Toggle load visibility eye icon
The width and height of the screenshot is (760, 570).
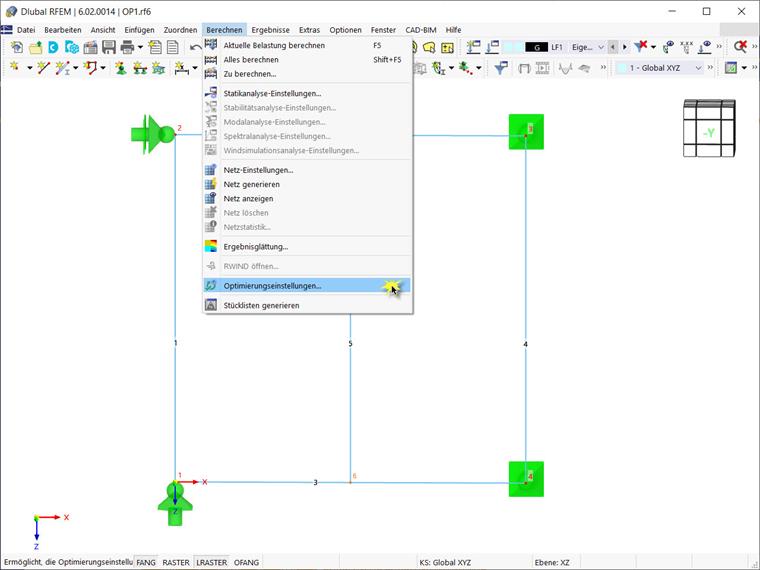pos(668,47)
